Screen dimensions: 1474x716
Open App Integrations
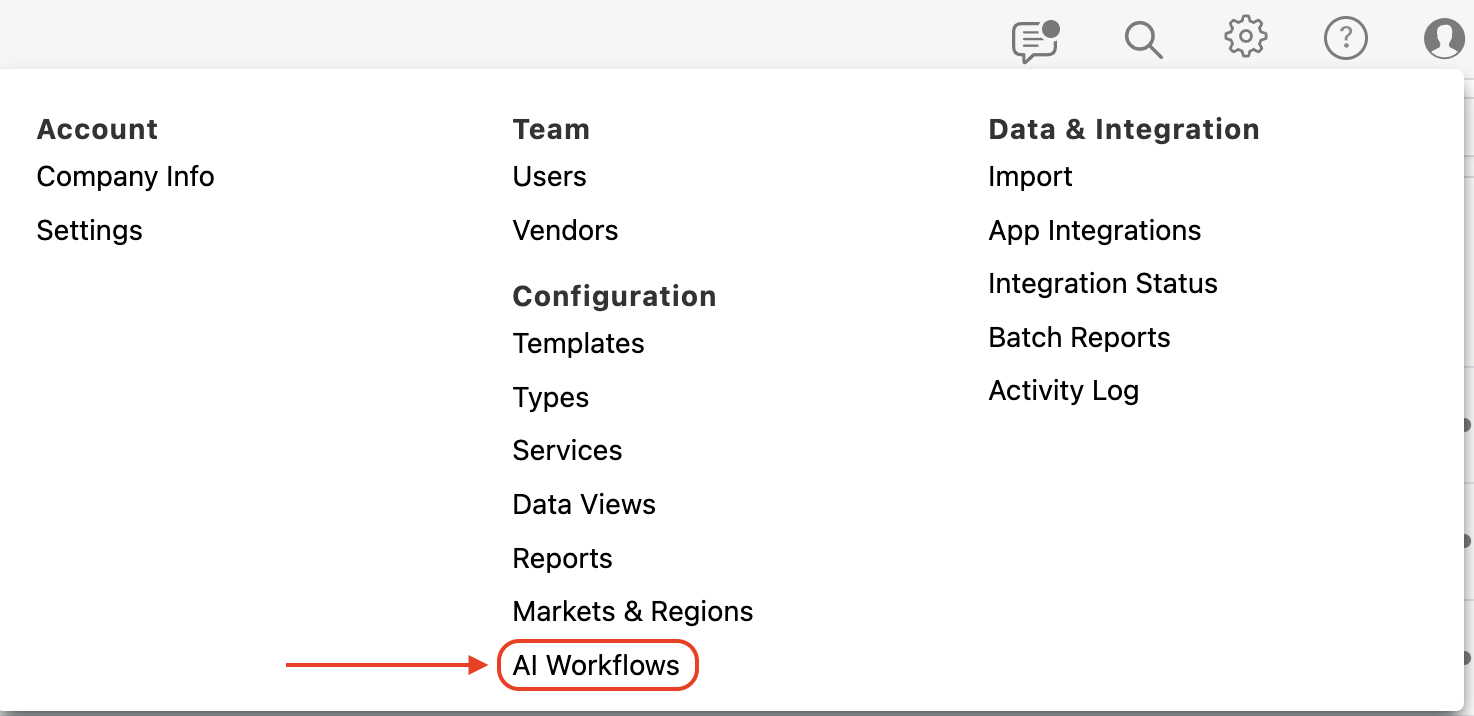[x=1094, y=231]
